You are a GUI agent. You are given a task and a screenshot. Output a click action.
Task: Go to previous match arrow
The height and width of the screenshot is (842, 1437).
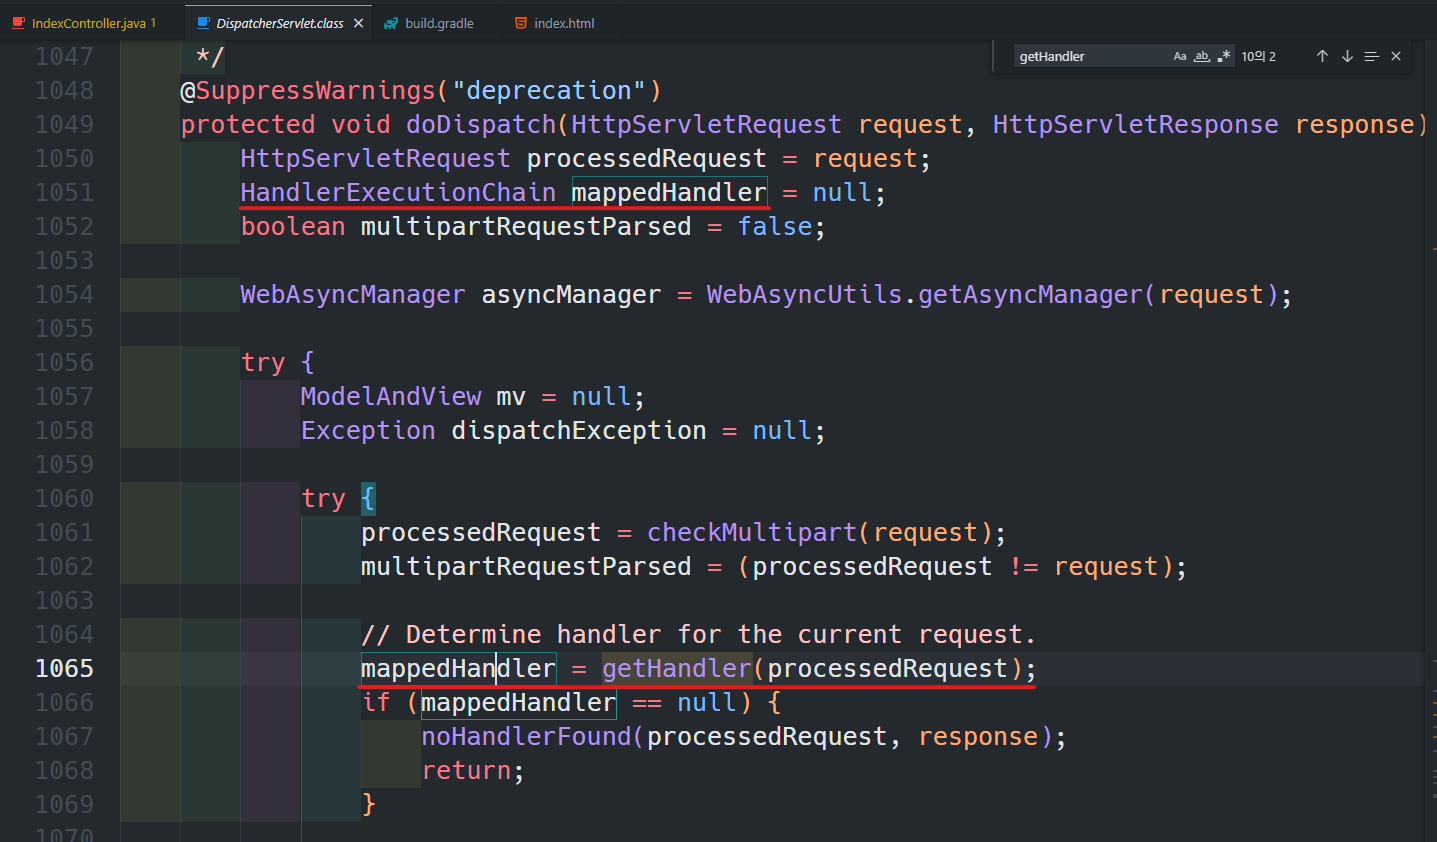1322,56
